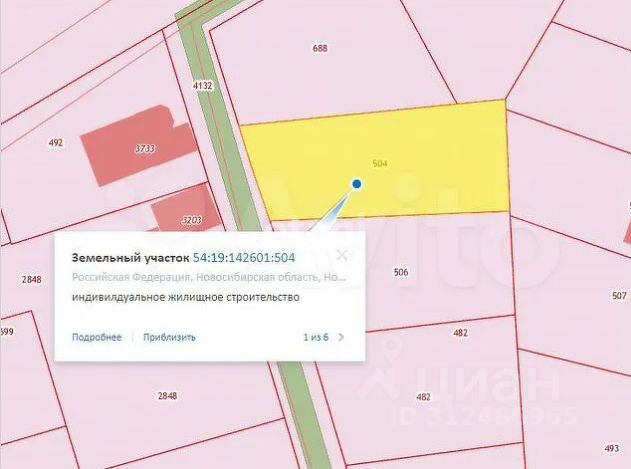This screenshot has height=469, width=631.
Task: Select parcel labeled 492
Action: pos(56,143)
